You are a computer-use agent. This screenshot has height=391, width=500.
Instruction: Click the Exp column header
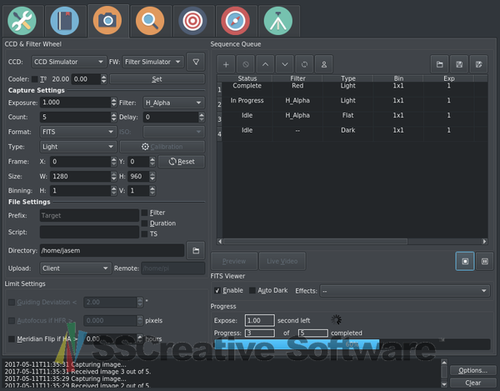(449, 78)
